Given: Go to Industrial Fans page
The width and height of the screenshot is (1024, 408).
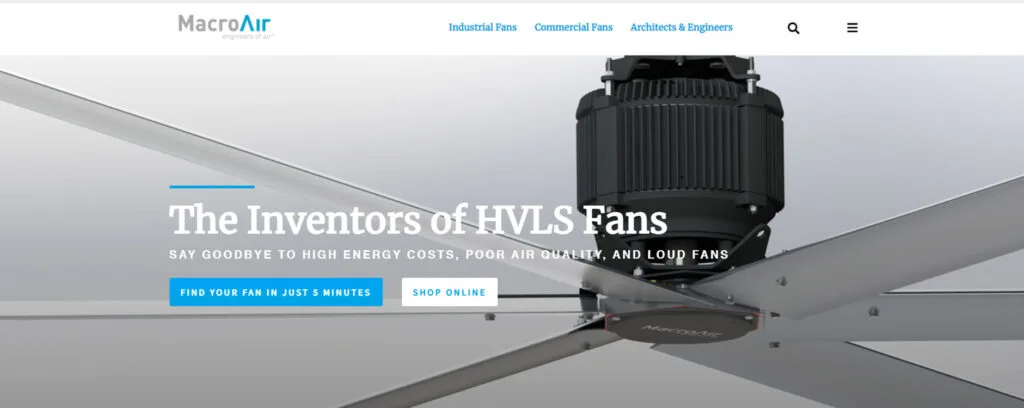Looking at the screenshot, I should (x=483, y=27).
